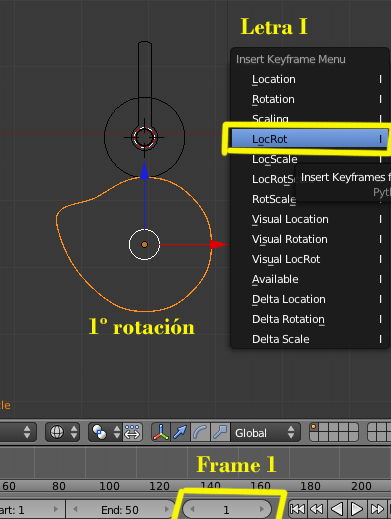The image size is (391, 519).
Task: Increase Start frame using right arrow
Action: (56, 509)
